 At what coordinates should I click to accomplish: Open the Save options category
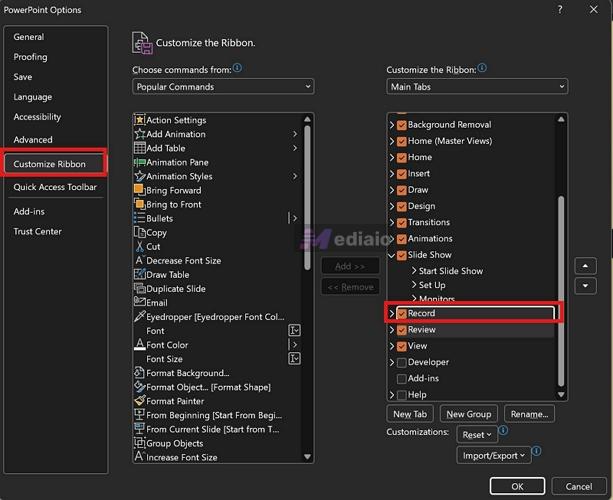pyautogui.click(x=23, y=77)
